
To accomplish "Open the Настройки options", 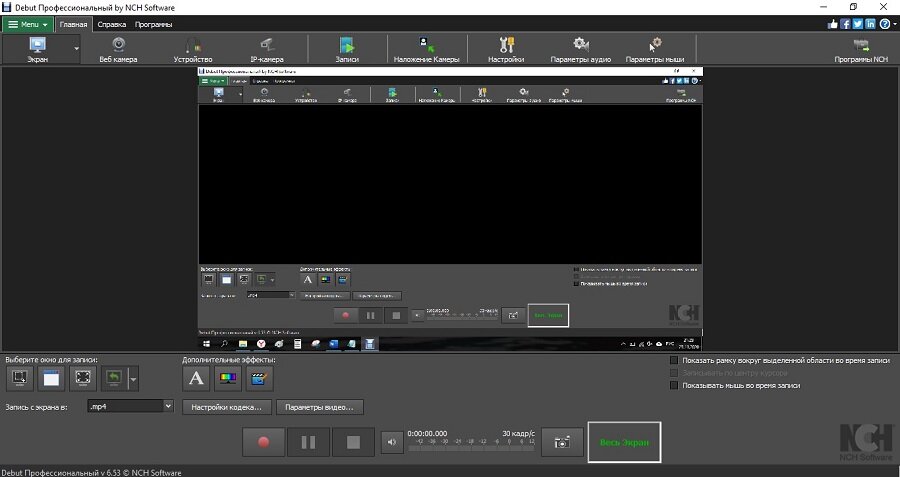I will 506,49.
